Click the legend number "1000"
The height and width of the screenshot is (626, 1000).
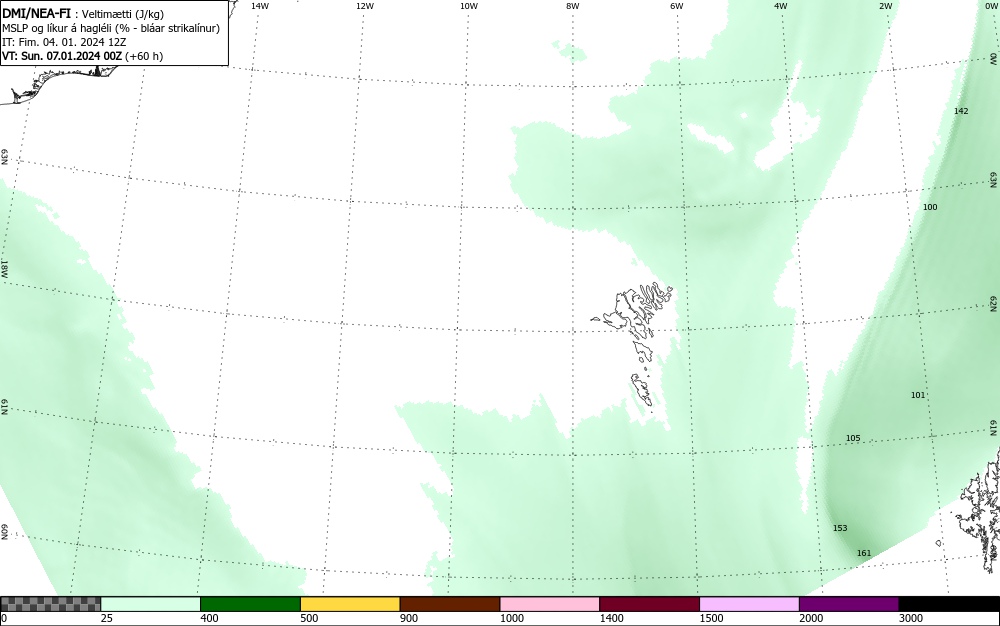(x=512, y=618)
